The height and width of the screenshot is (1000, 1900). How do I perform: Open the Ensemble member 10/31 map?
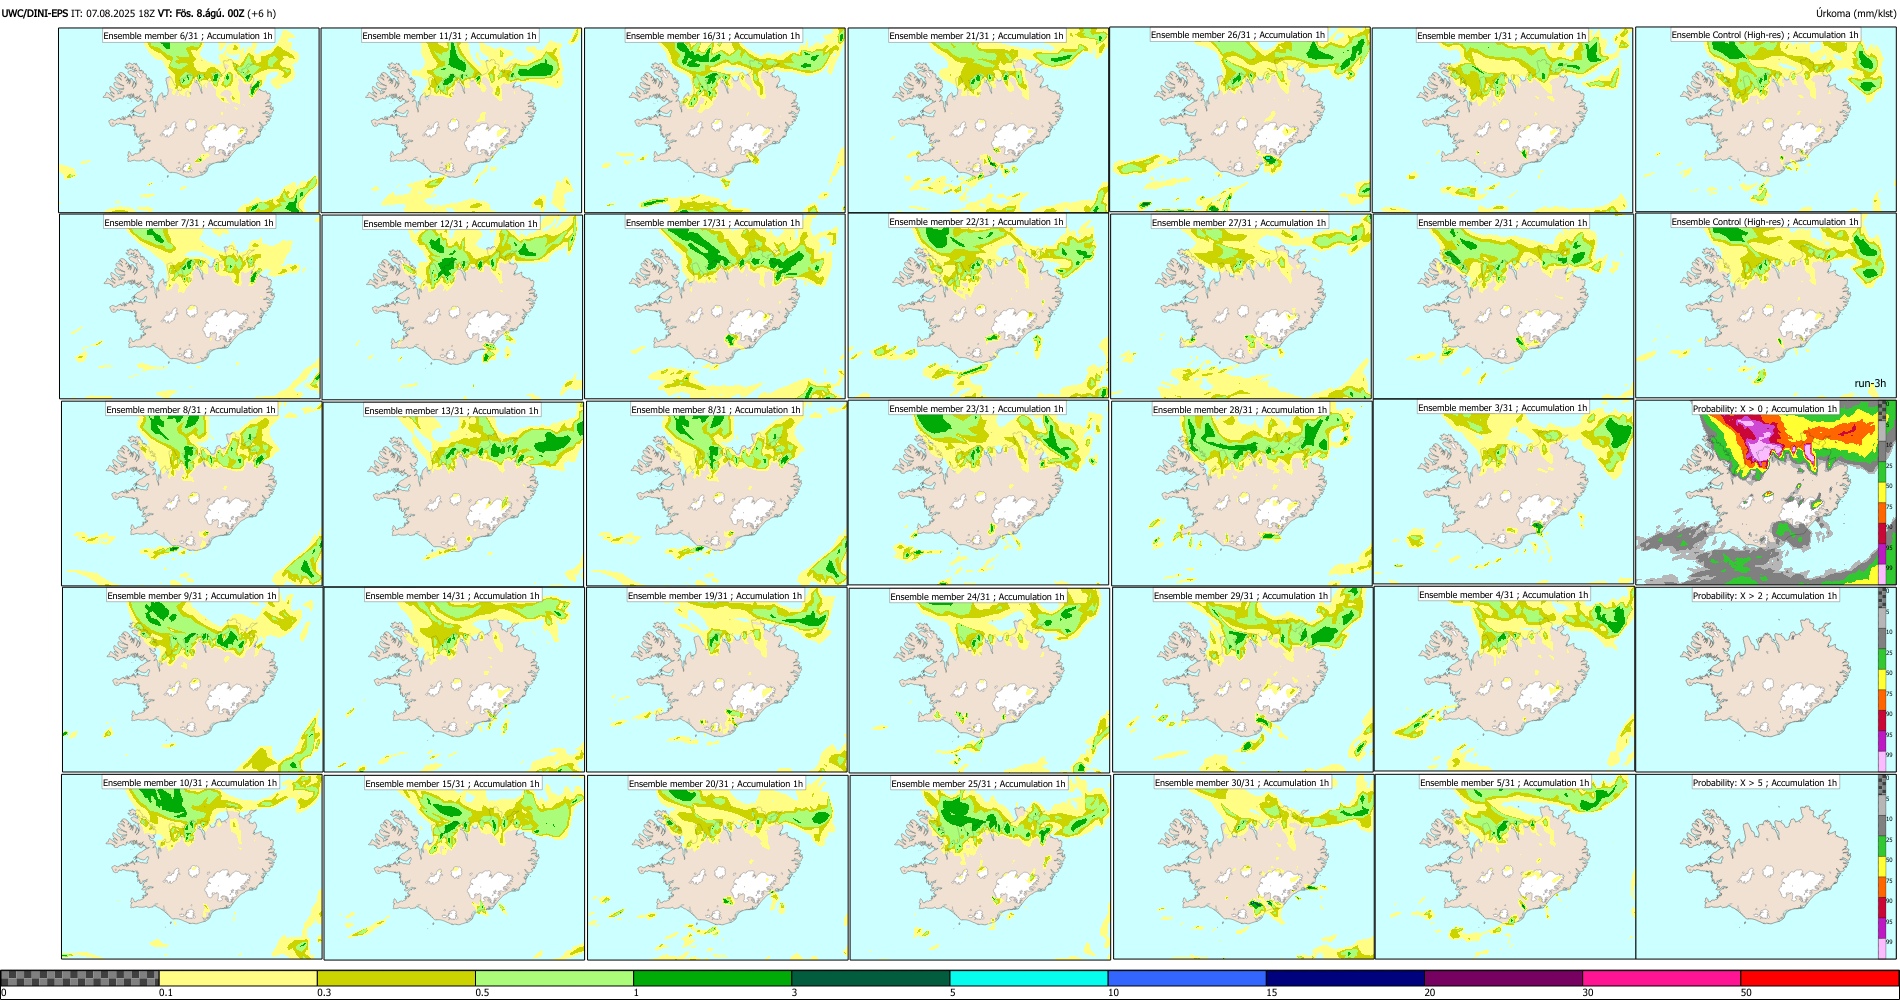[191, 867]
